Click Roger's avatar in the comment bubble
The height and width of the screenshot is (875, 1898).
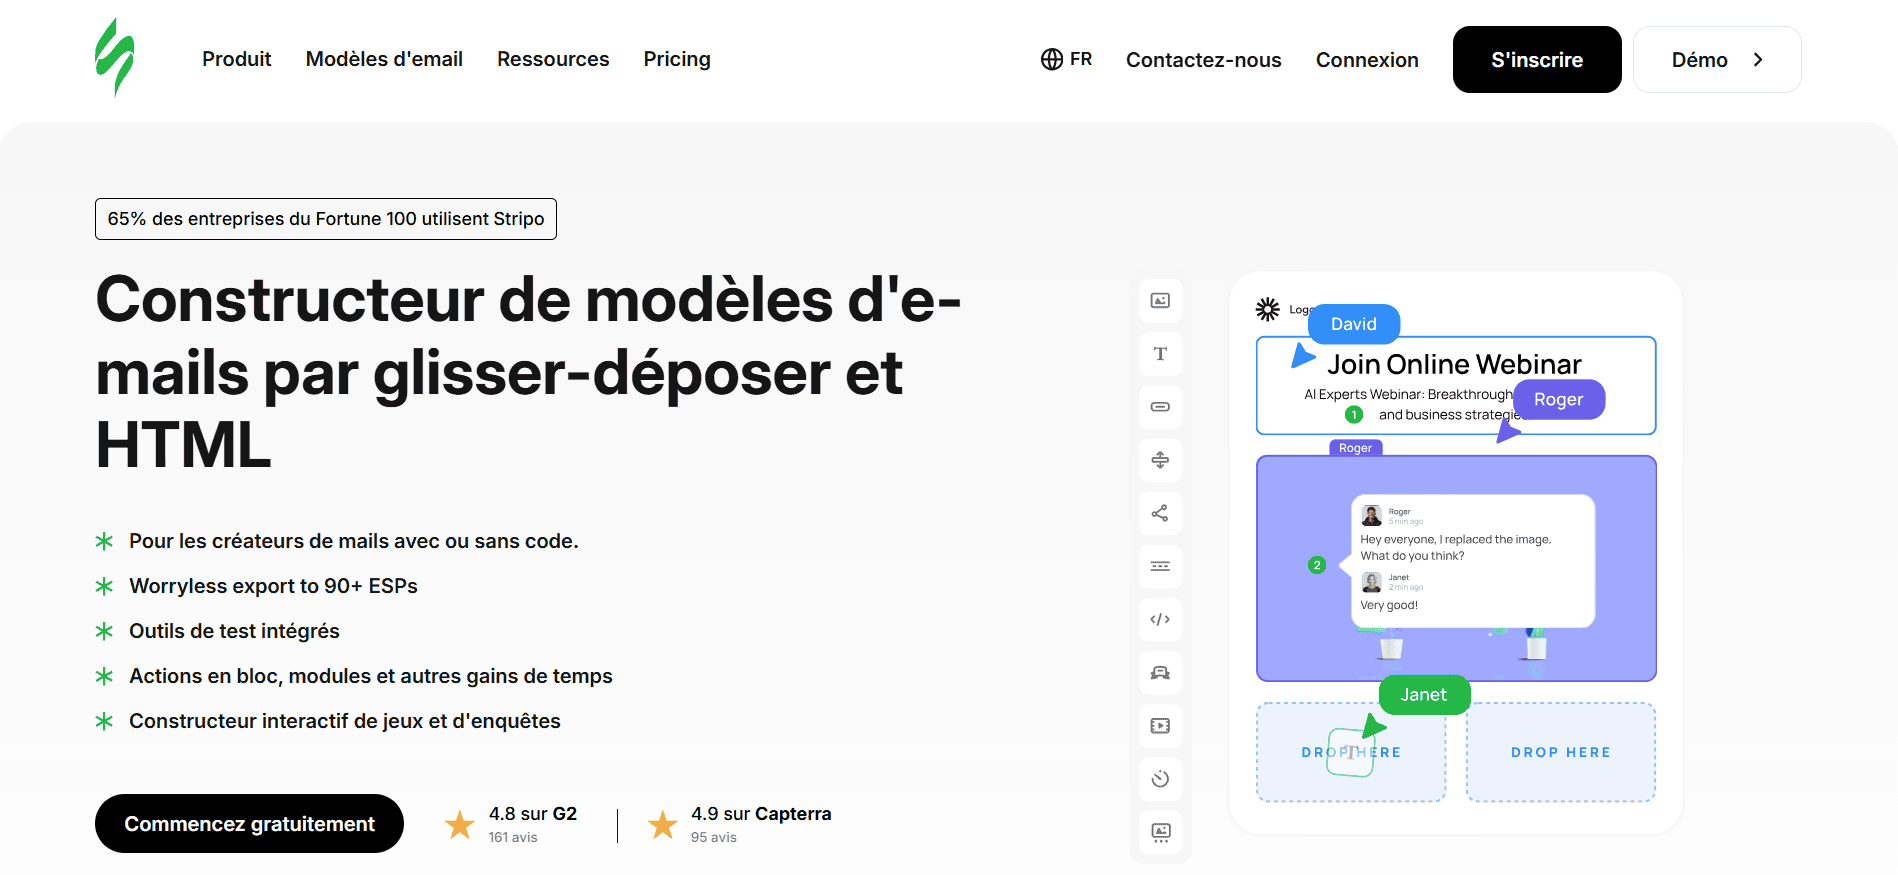[1372, 516]
